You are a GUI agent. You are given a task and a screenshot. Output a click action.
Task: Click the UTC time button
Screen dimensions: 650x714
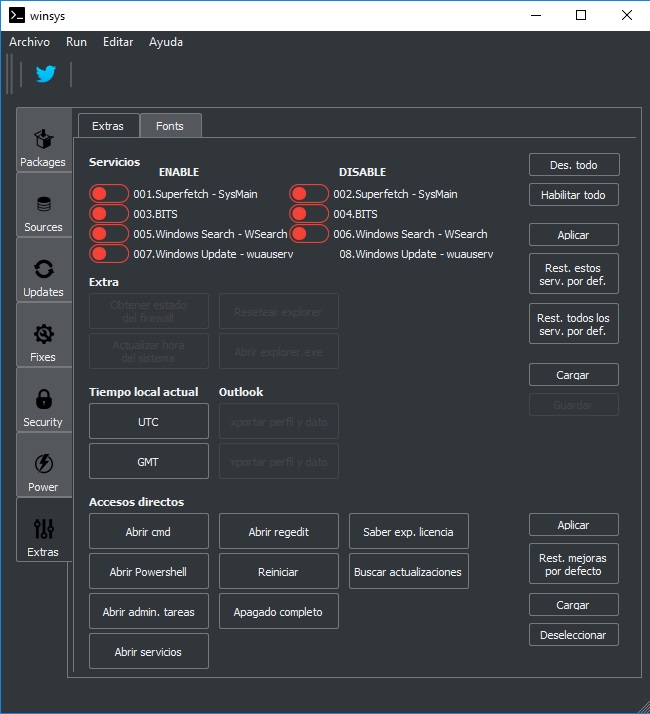tap(149, 422)
